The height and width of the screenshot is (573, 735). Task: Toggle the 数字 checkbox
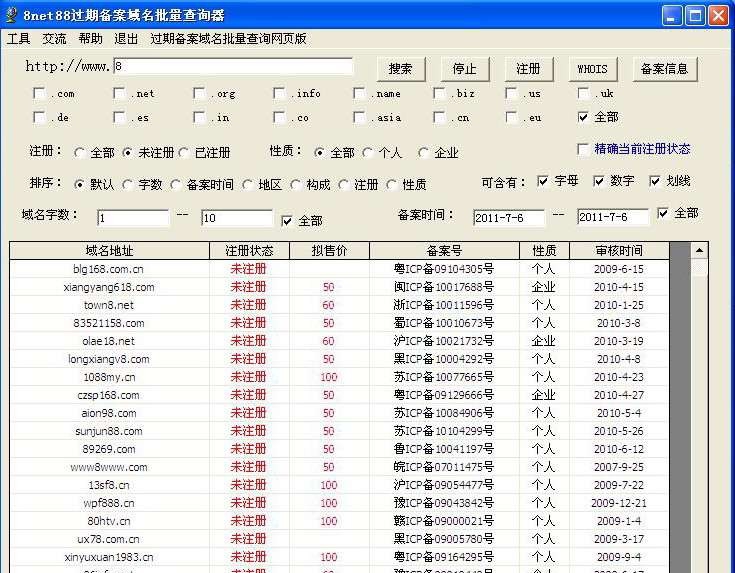(599, 181)
